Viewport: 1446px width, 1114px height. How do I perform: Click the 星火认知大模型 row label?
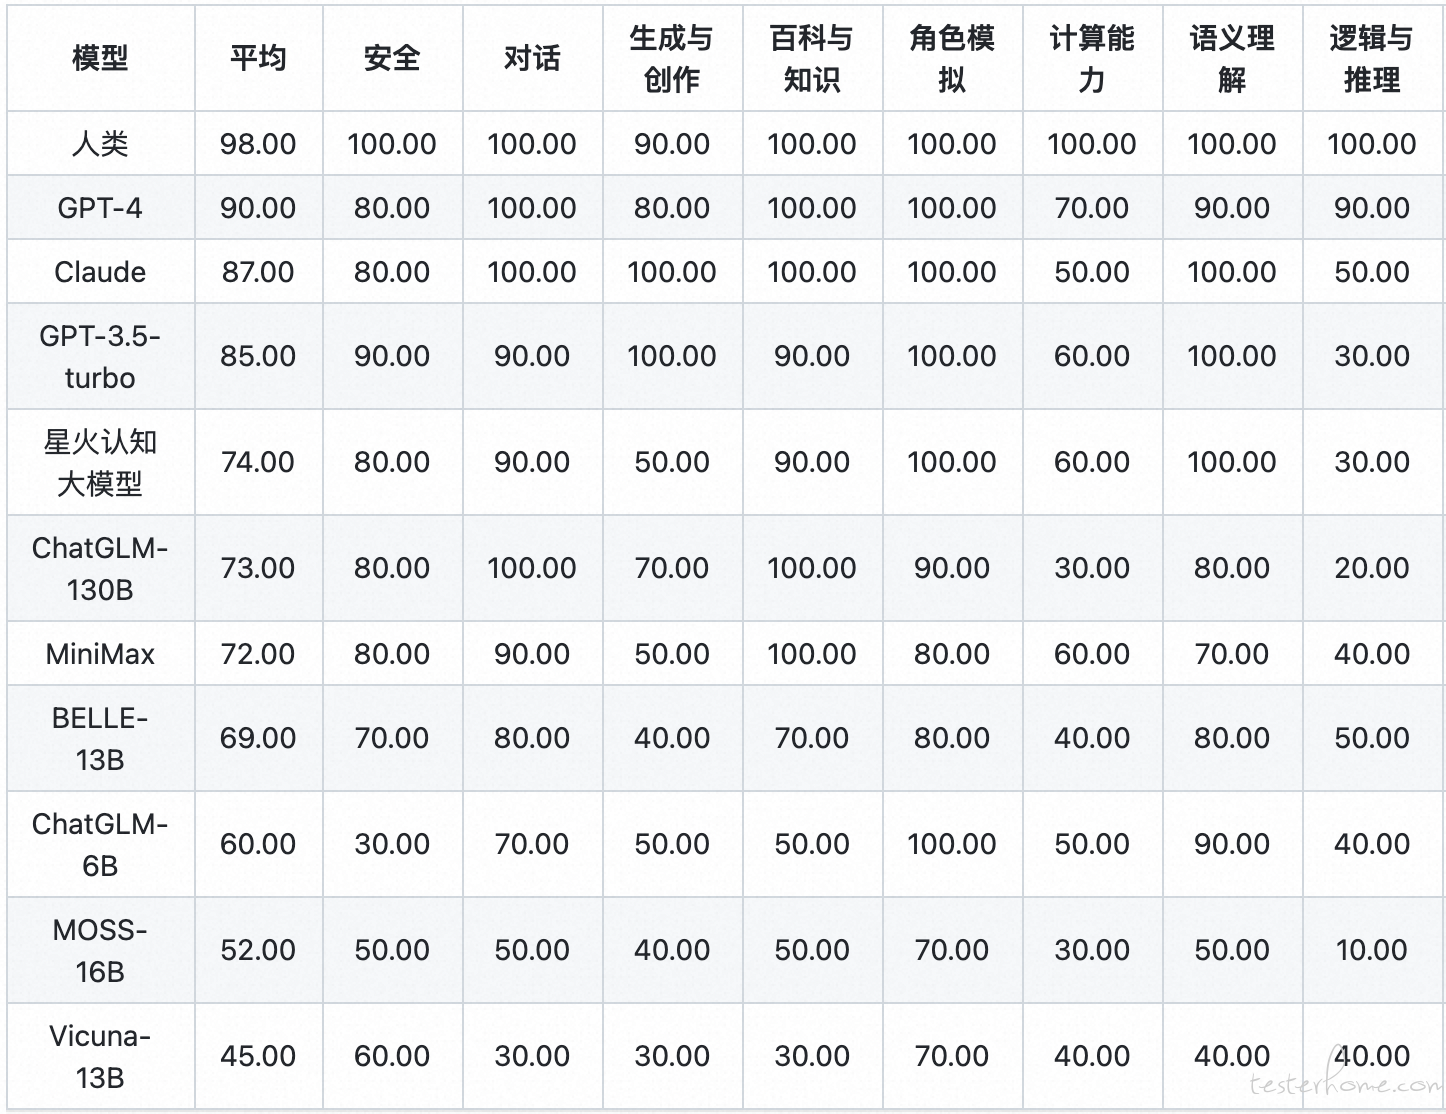[100, 462]
